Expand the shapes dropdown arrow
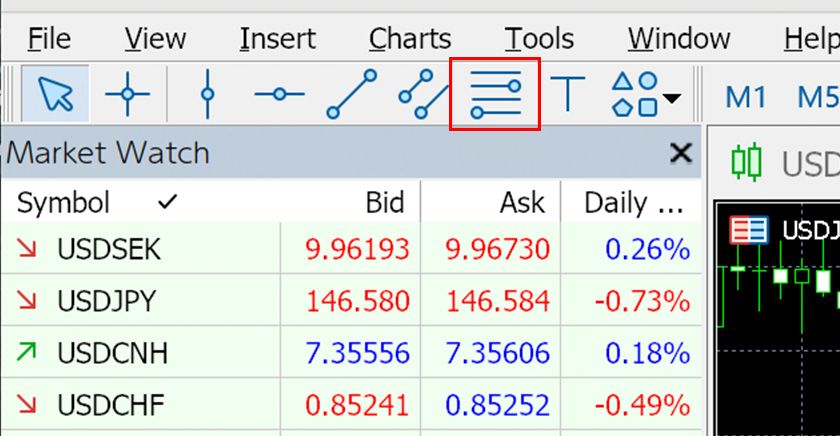The height and width of the screenshot is (436, 840). 671,99
